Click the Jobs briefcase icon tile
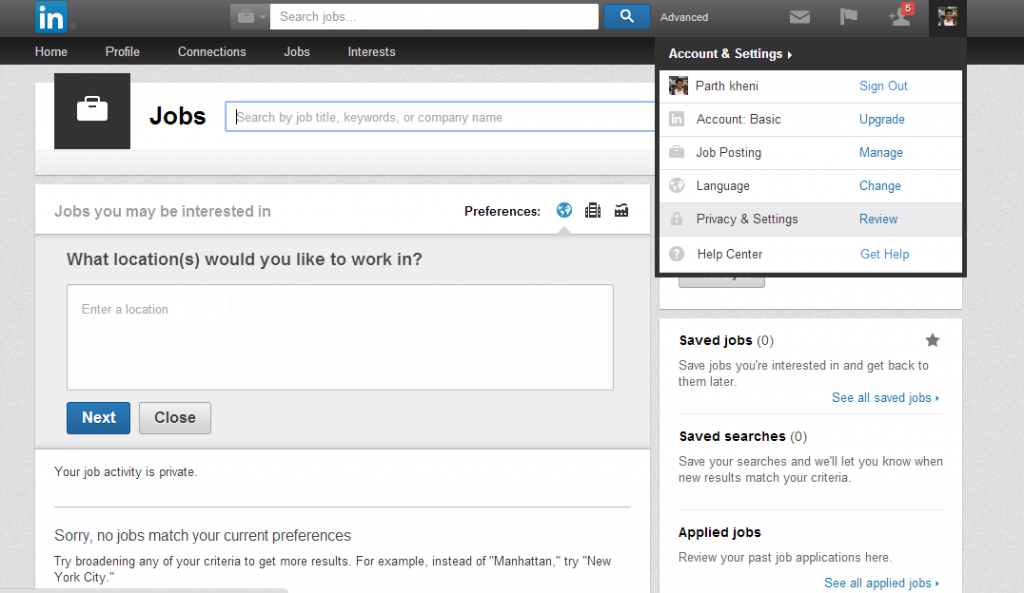The width and height of the screenshot is (1024, 593). 92,111
